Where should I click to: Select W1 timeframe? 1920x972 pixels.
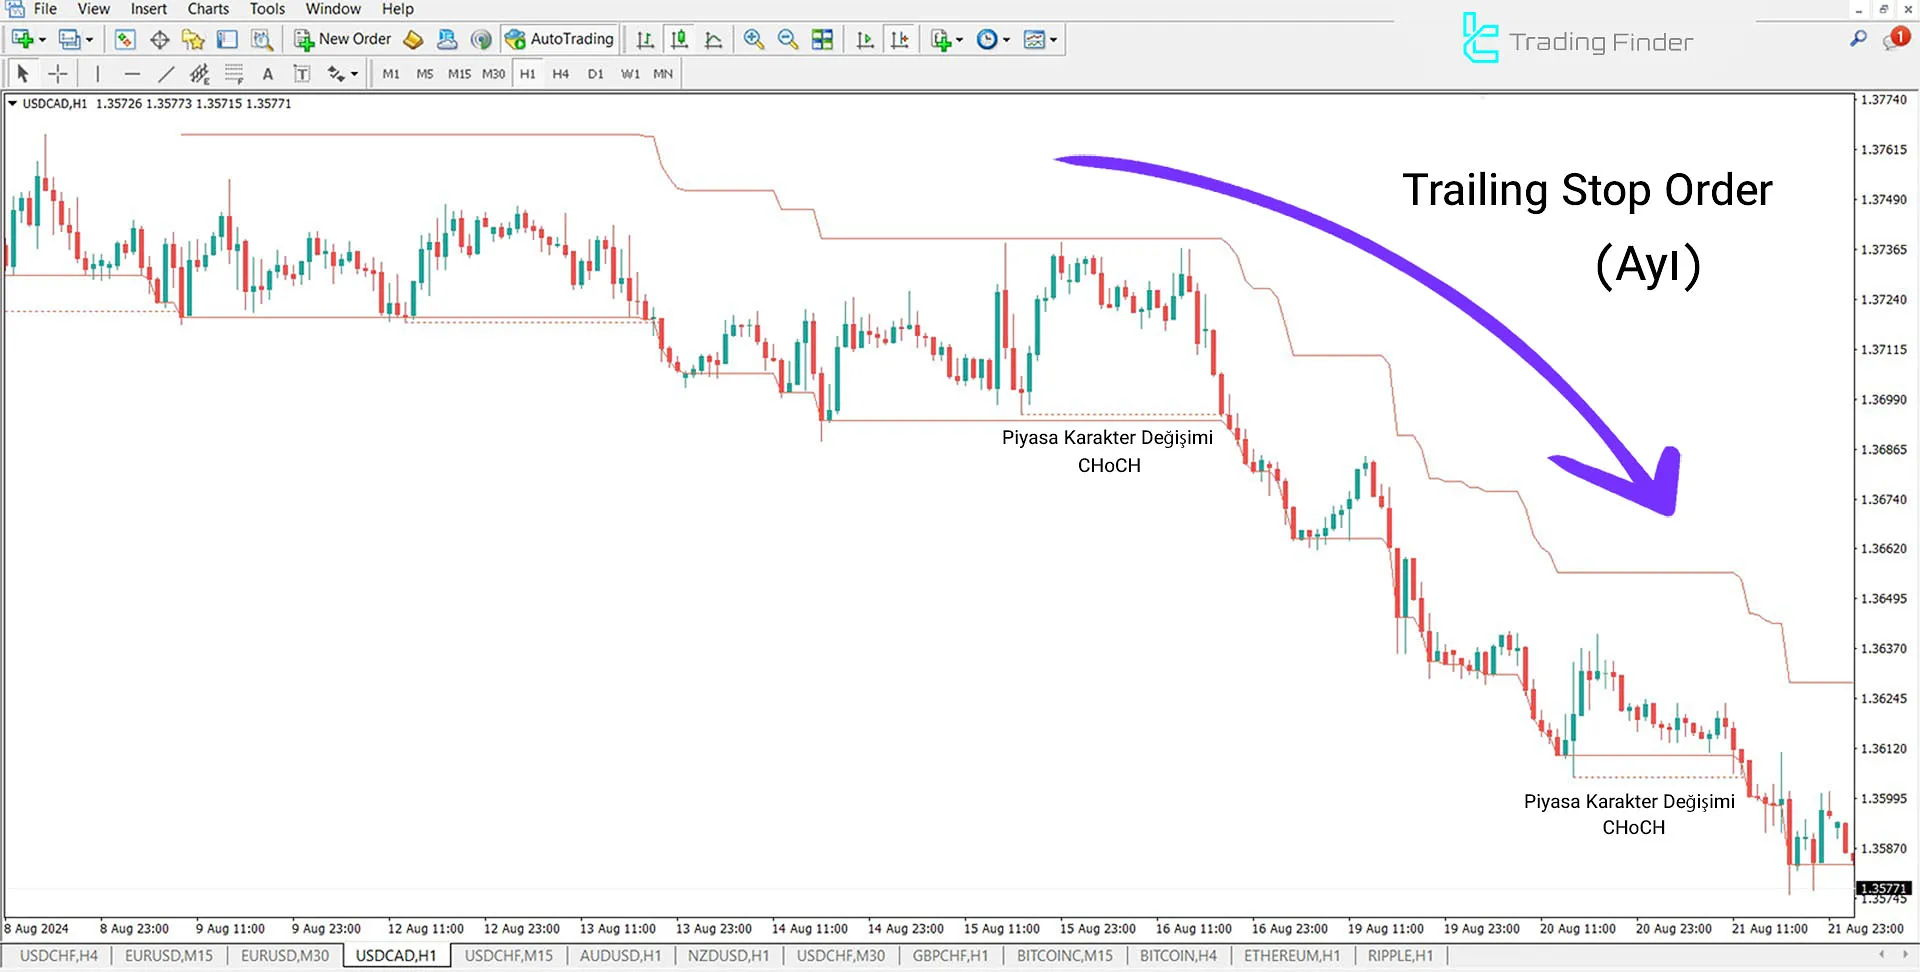(630, 73)
